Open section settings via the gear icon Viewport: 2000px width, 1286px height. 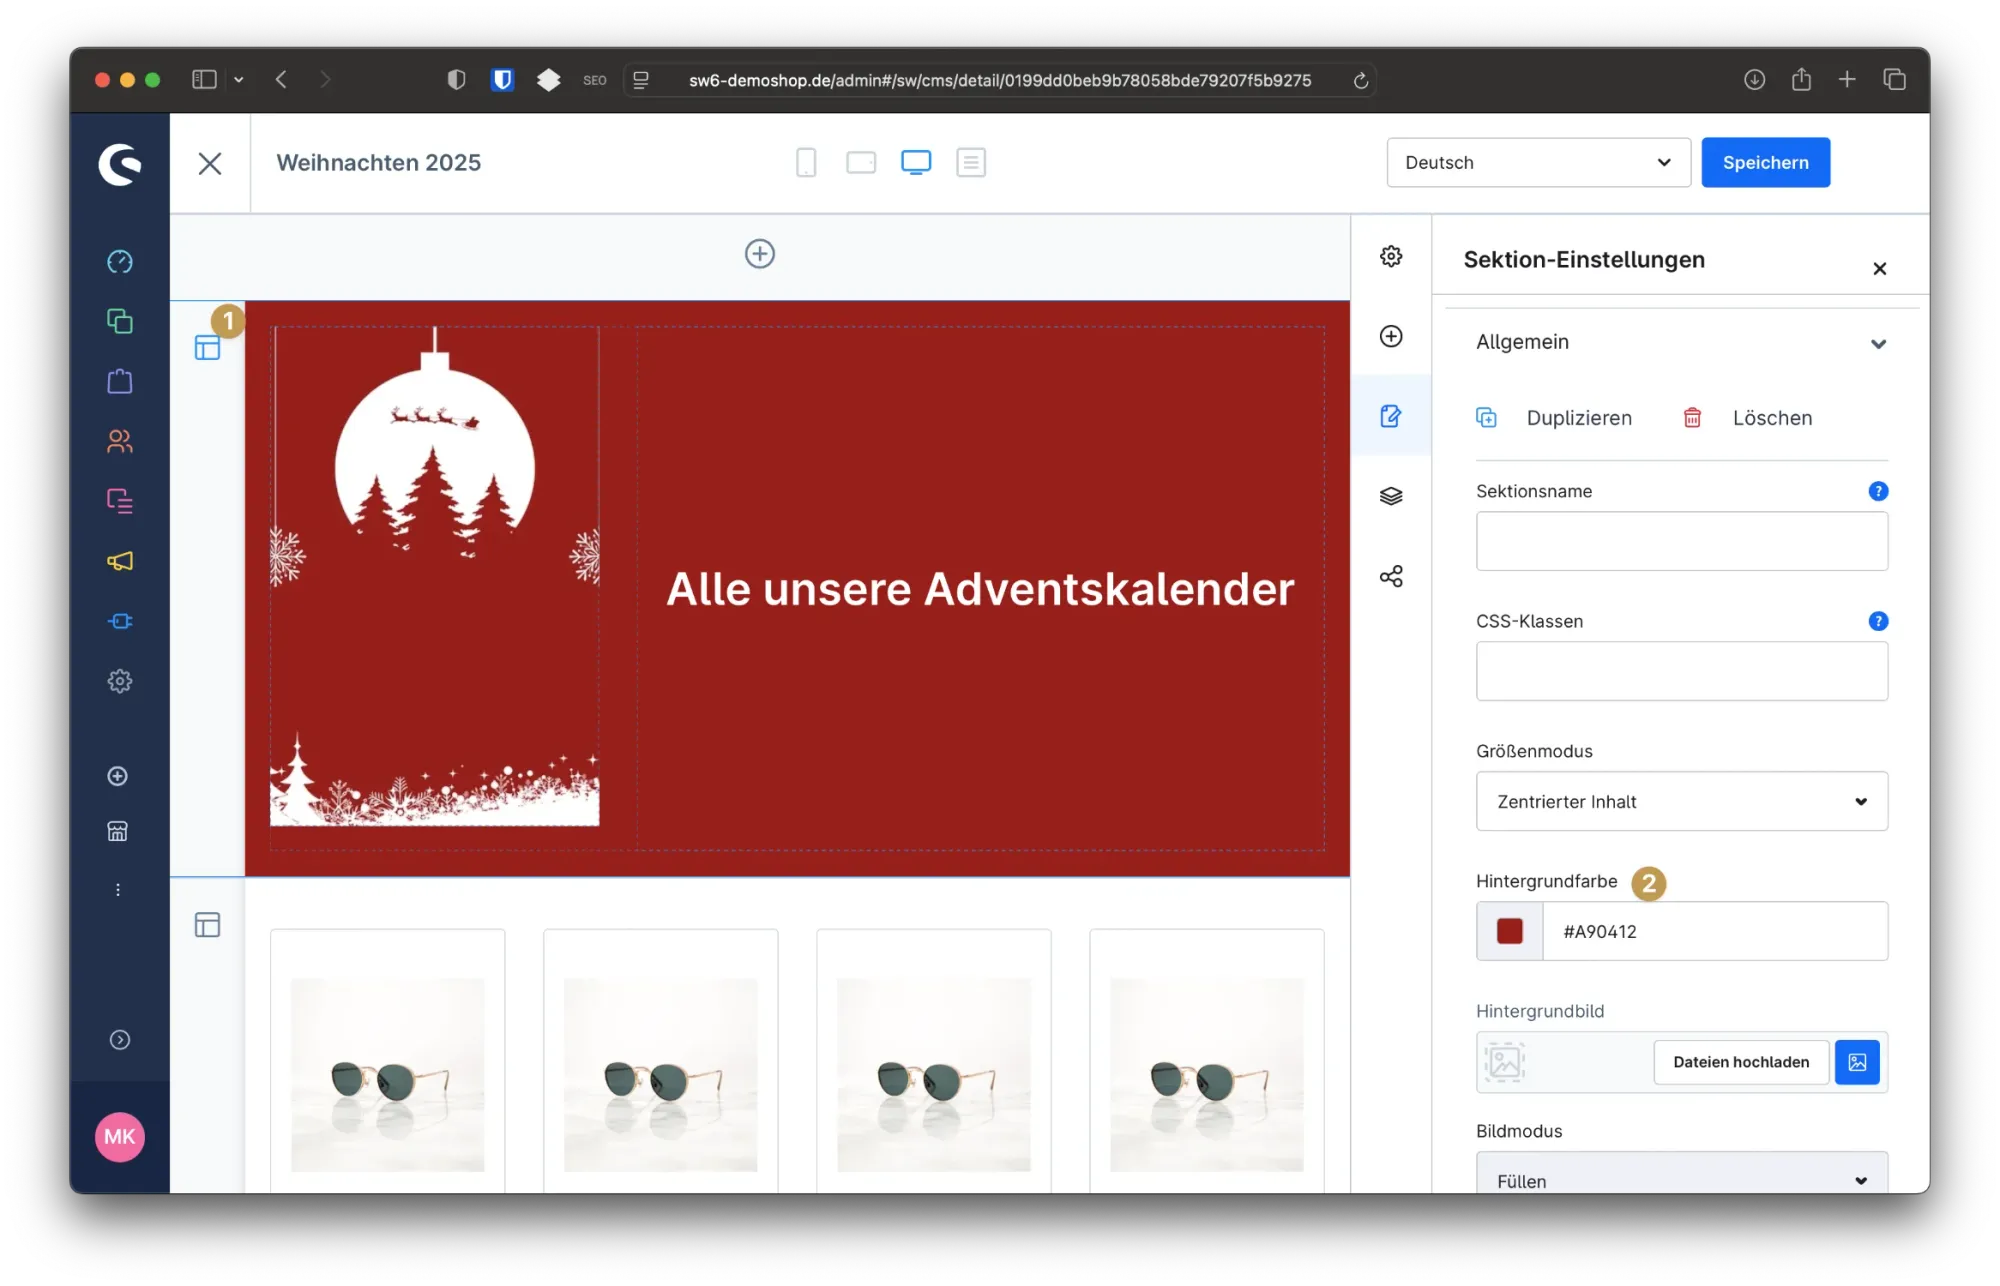tap(1390, 256)
